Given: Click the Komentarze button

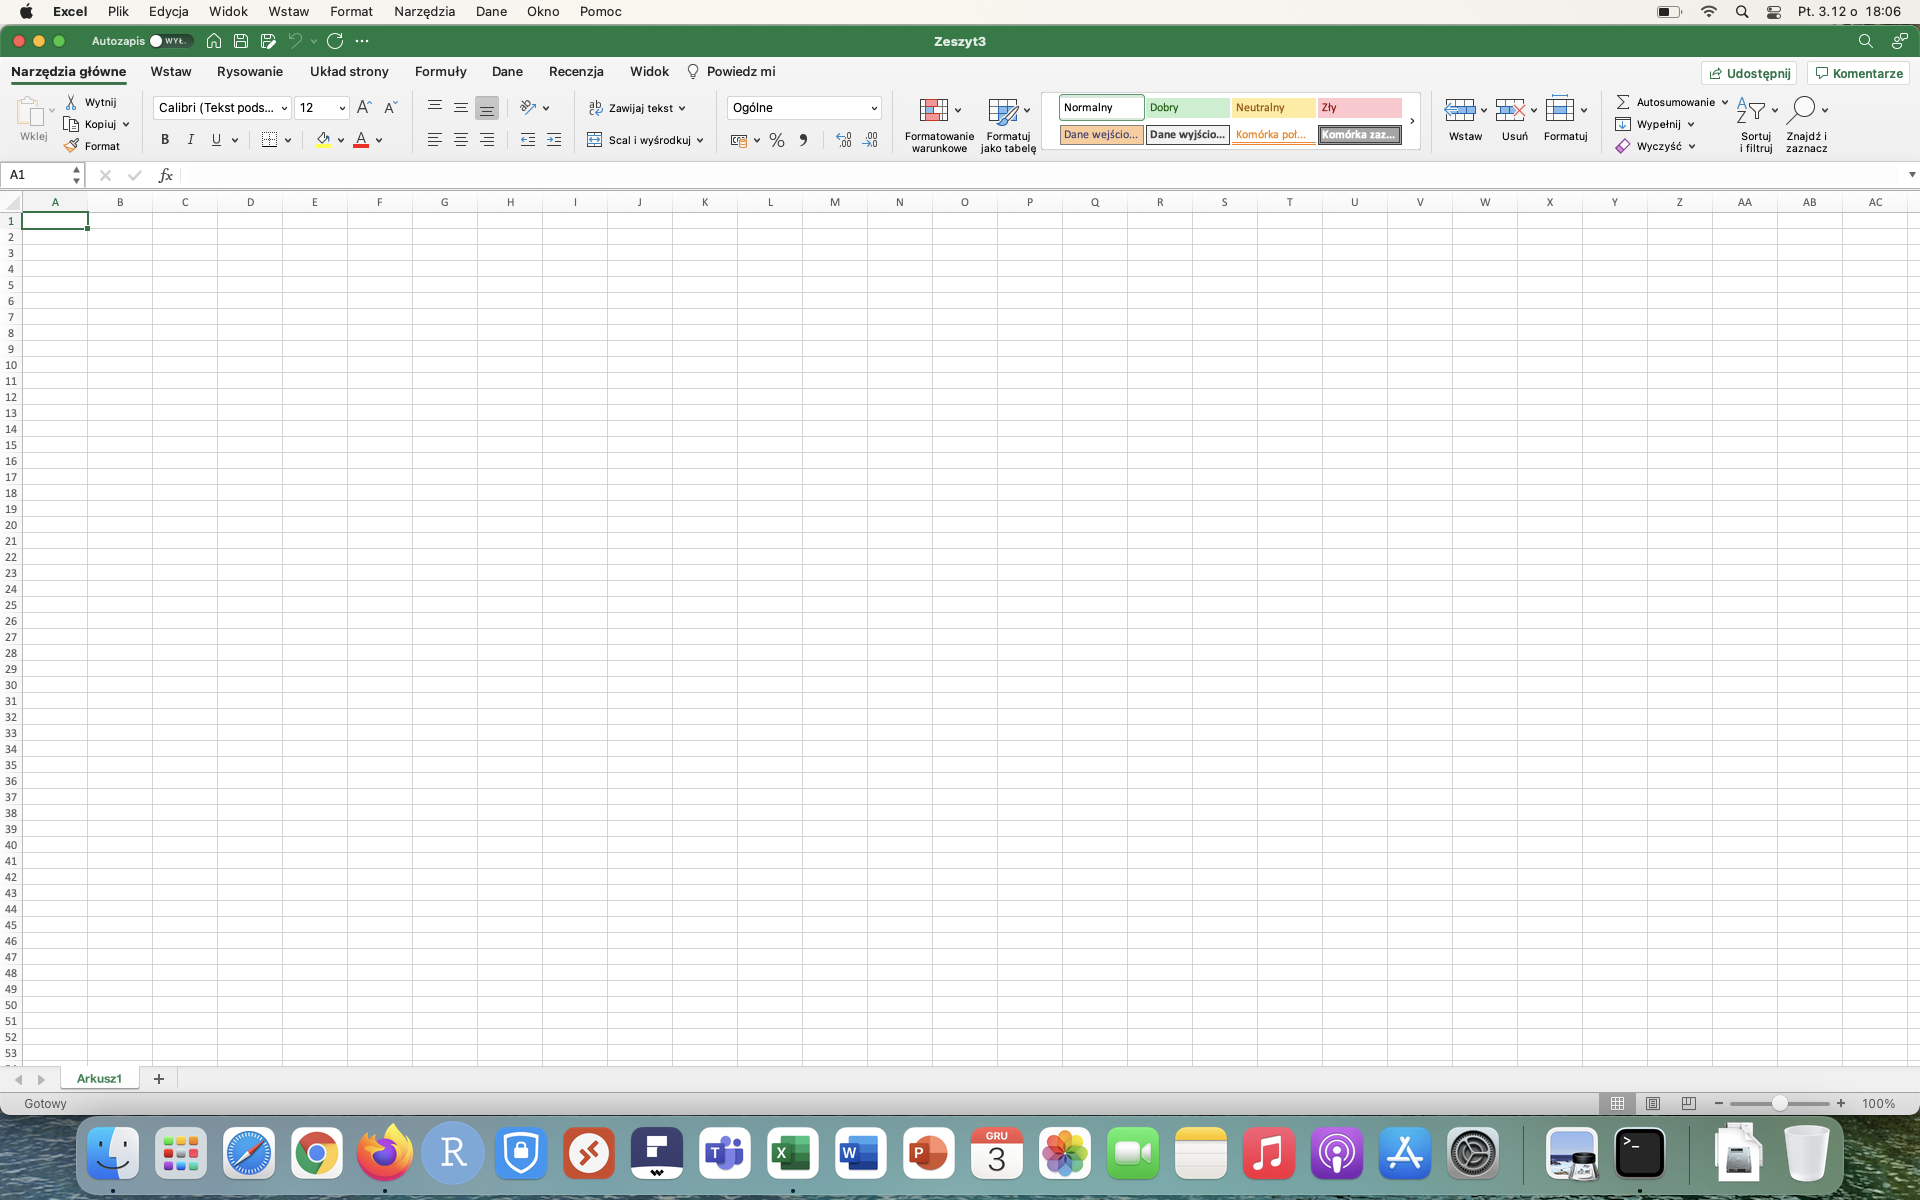Looking at the screenshot, I should 1858,73.
